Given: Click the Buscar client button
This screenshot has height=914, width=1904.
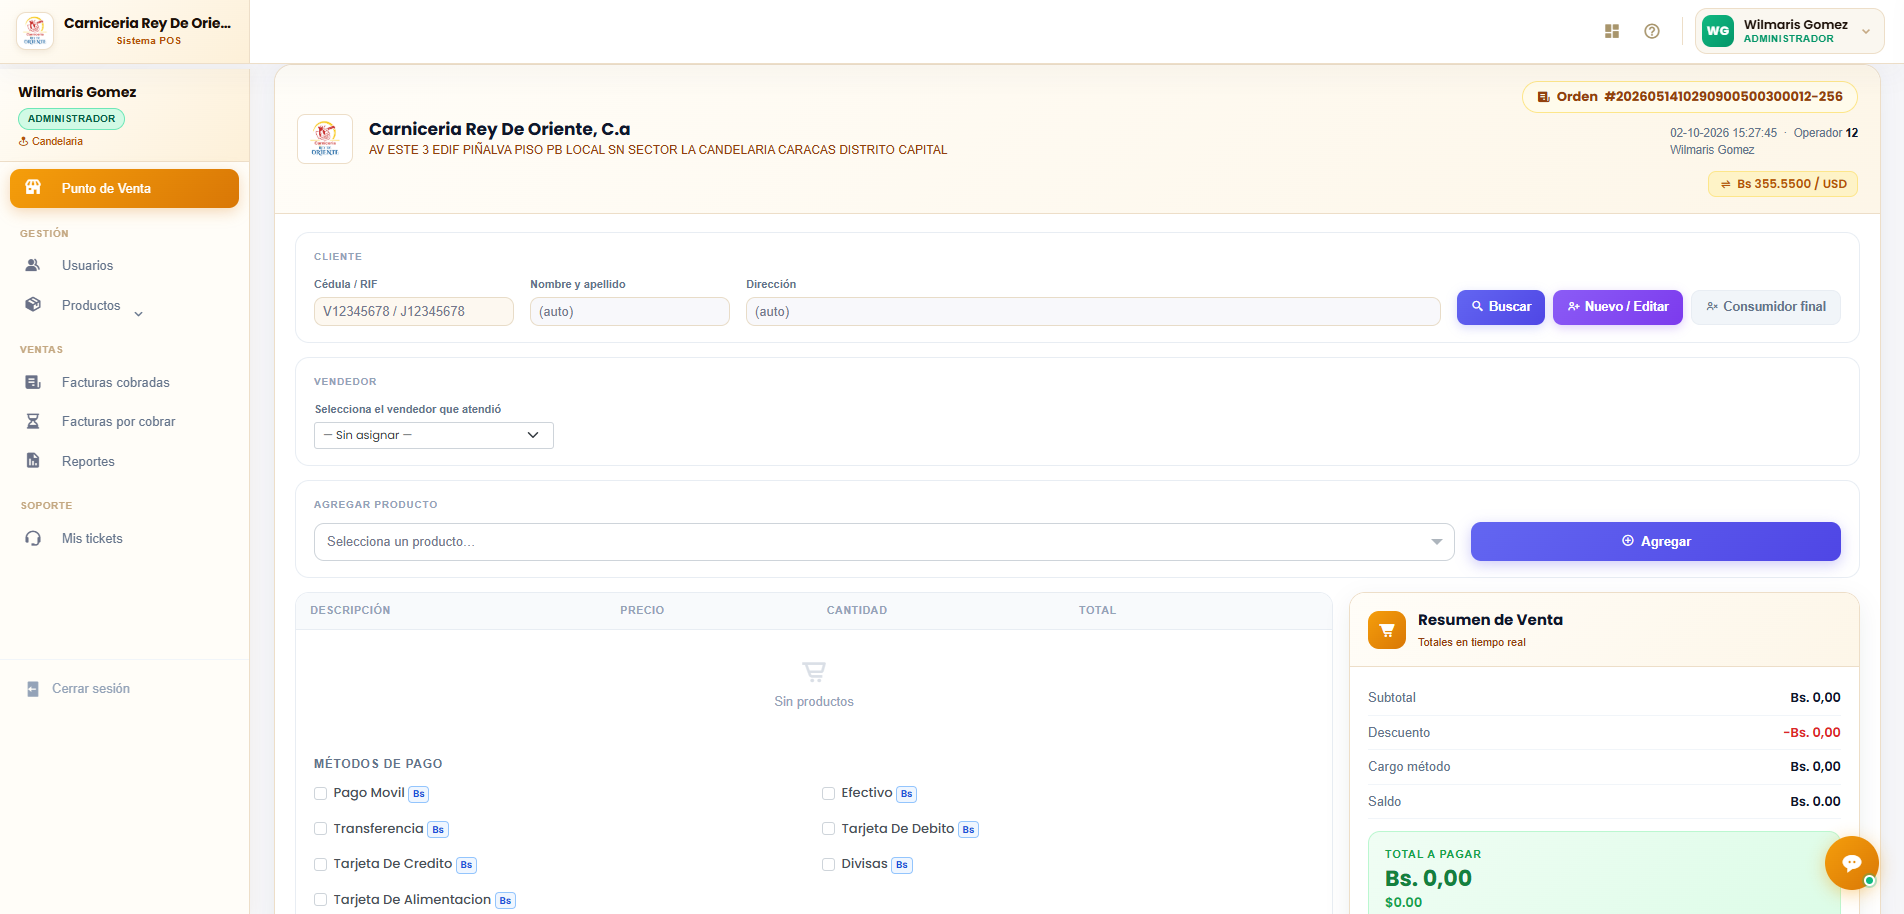Looking at the screenshot, I should [1501, 307].
